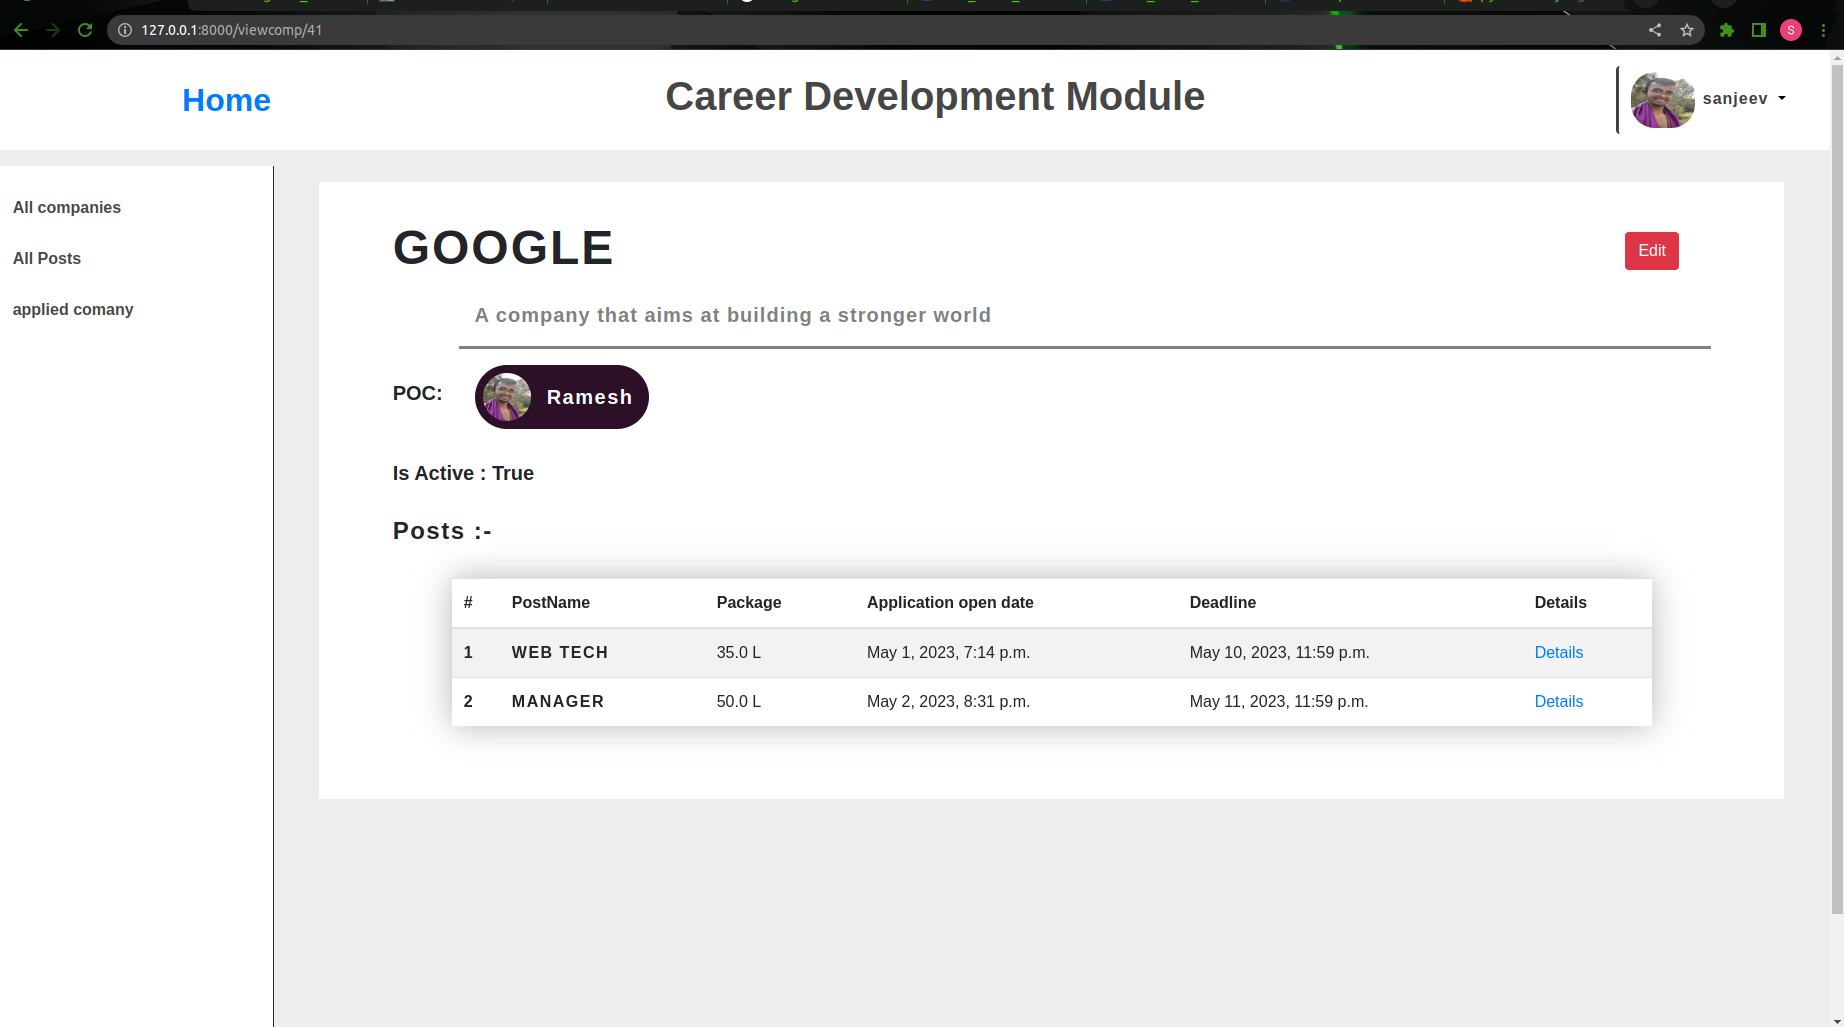The width and height of the screenshot is (1844, 1027).
Task: Bookmark this page with the star
Action: (x=1688, y=30)
